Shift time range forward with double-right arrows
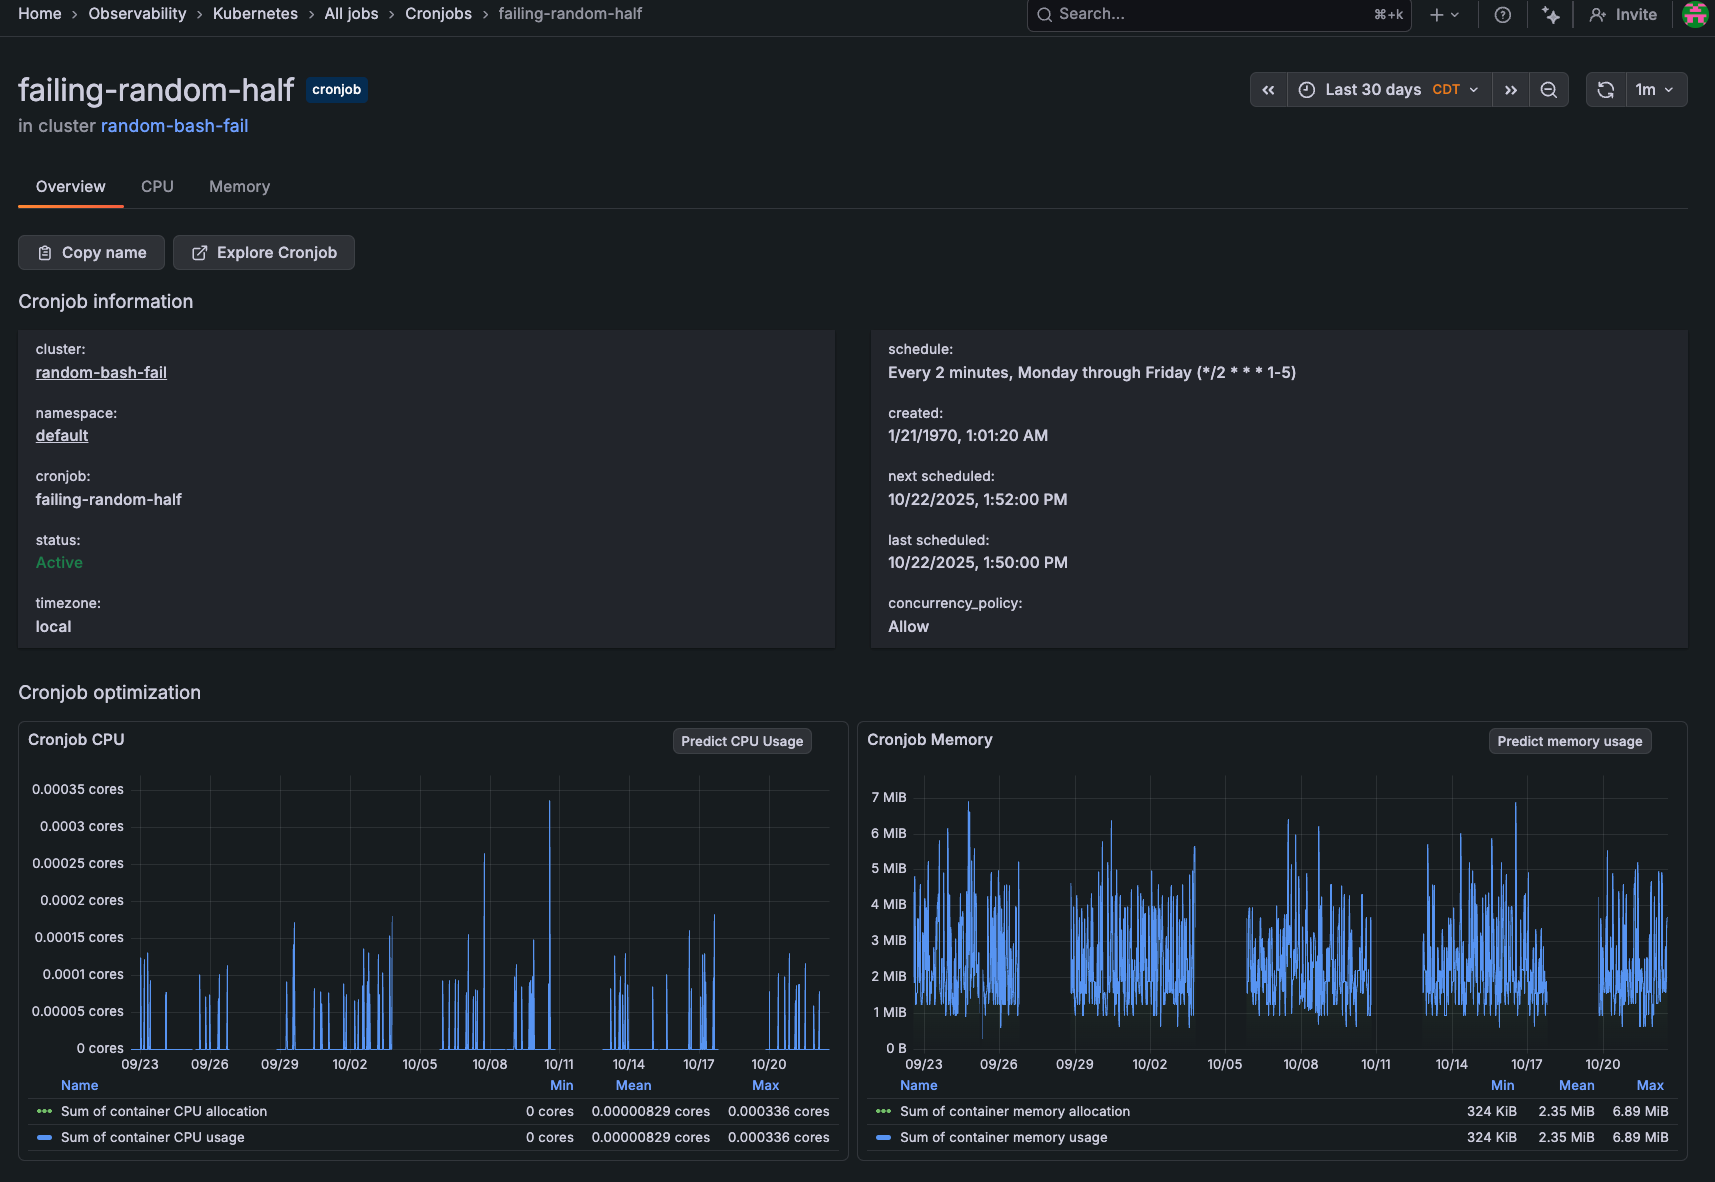 [1510, 90]
